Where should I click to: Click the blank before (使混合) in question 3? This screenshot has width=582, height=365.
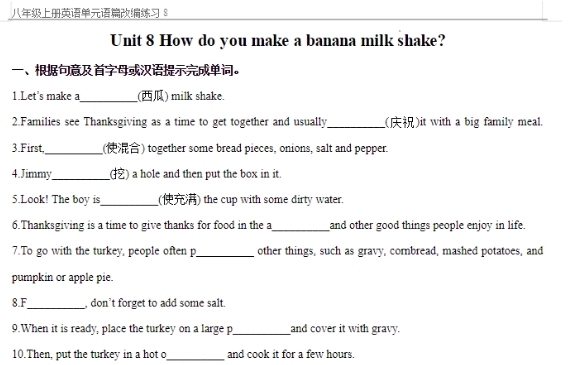pyautogui.click(x=73, y=149)
